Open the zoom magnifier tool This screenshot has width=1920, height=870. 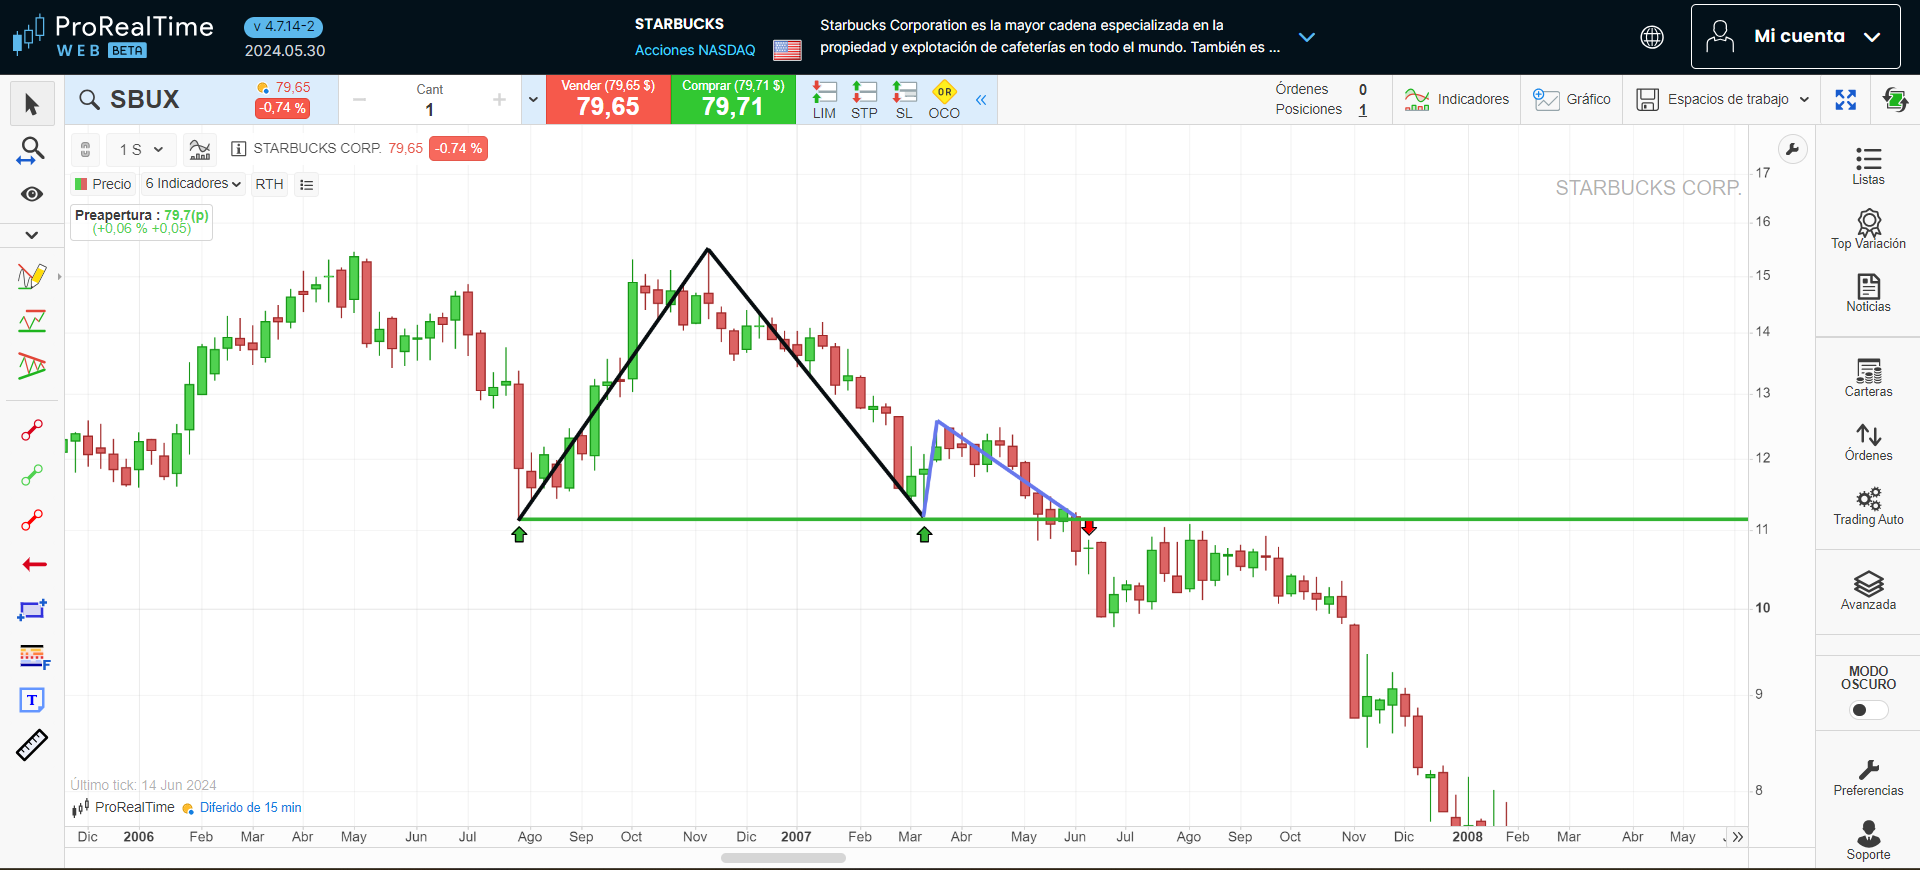click(x=32, y=150)
